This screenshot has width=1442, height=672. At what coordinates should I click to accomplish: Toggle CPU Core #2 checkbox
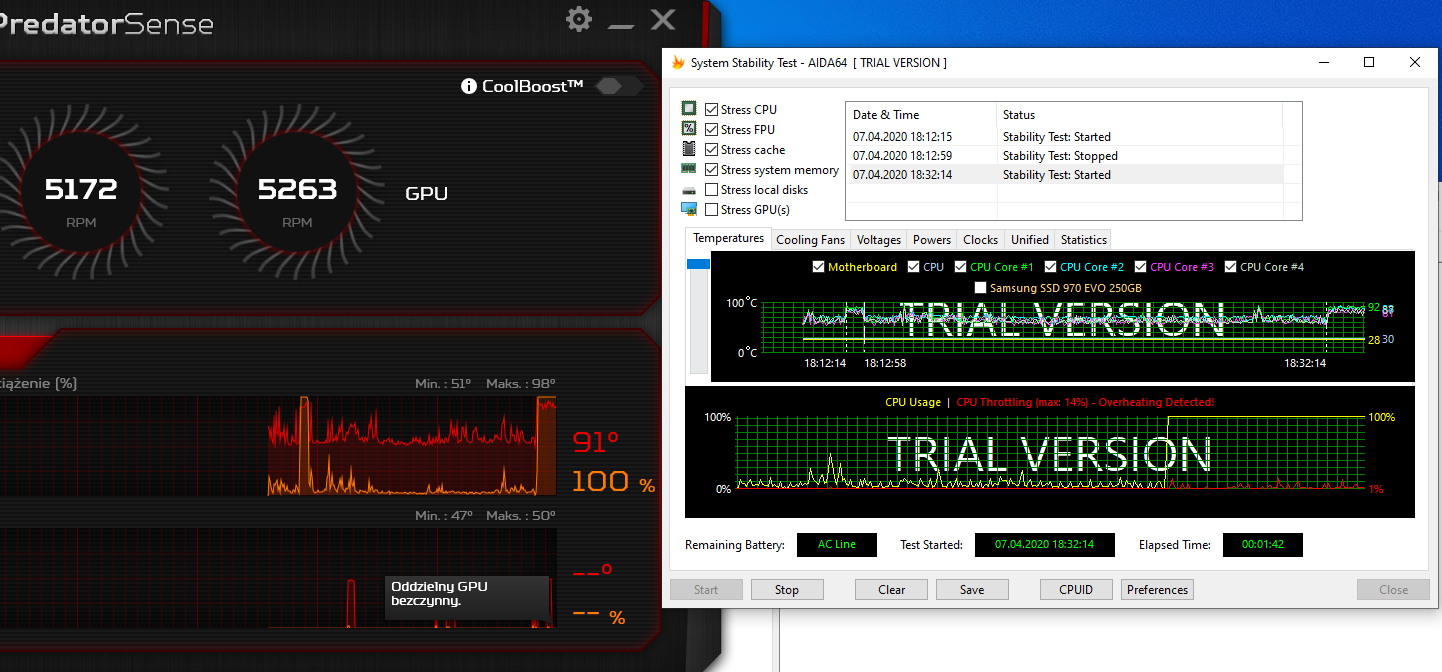pos(1050,267)
